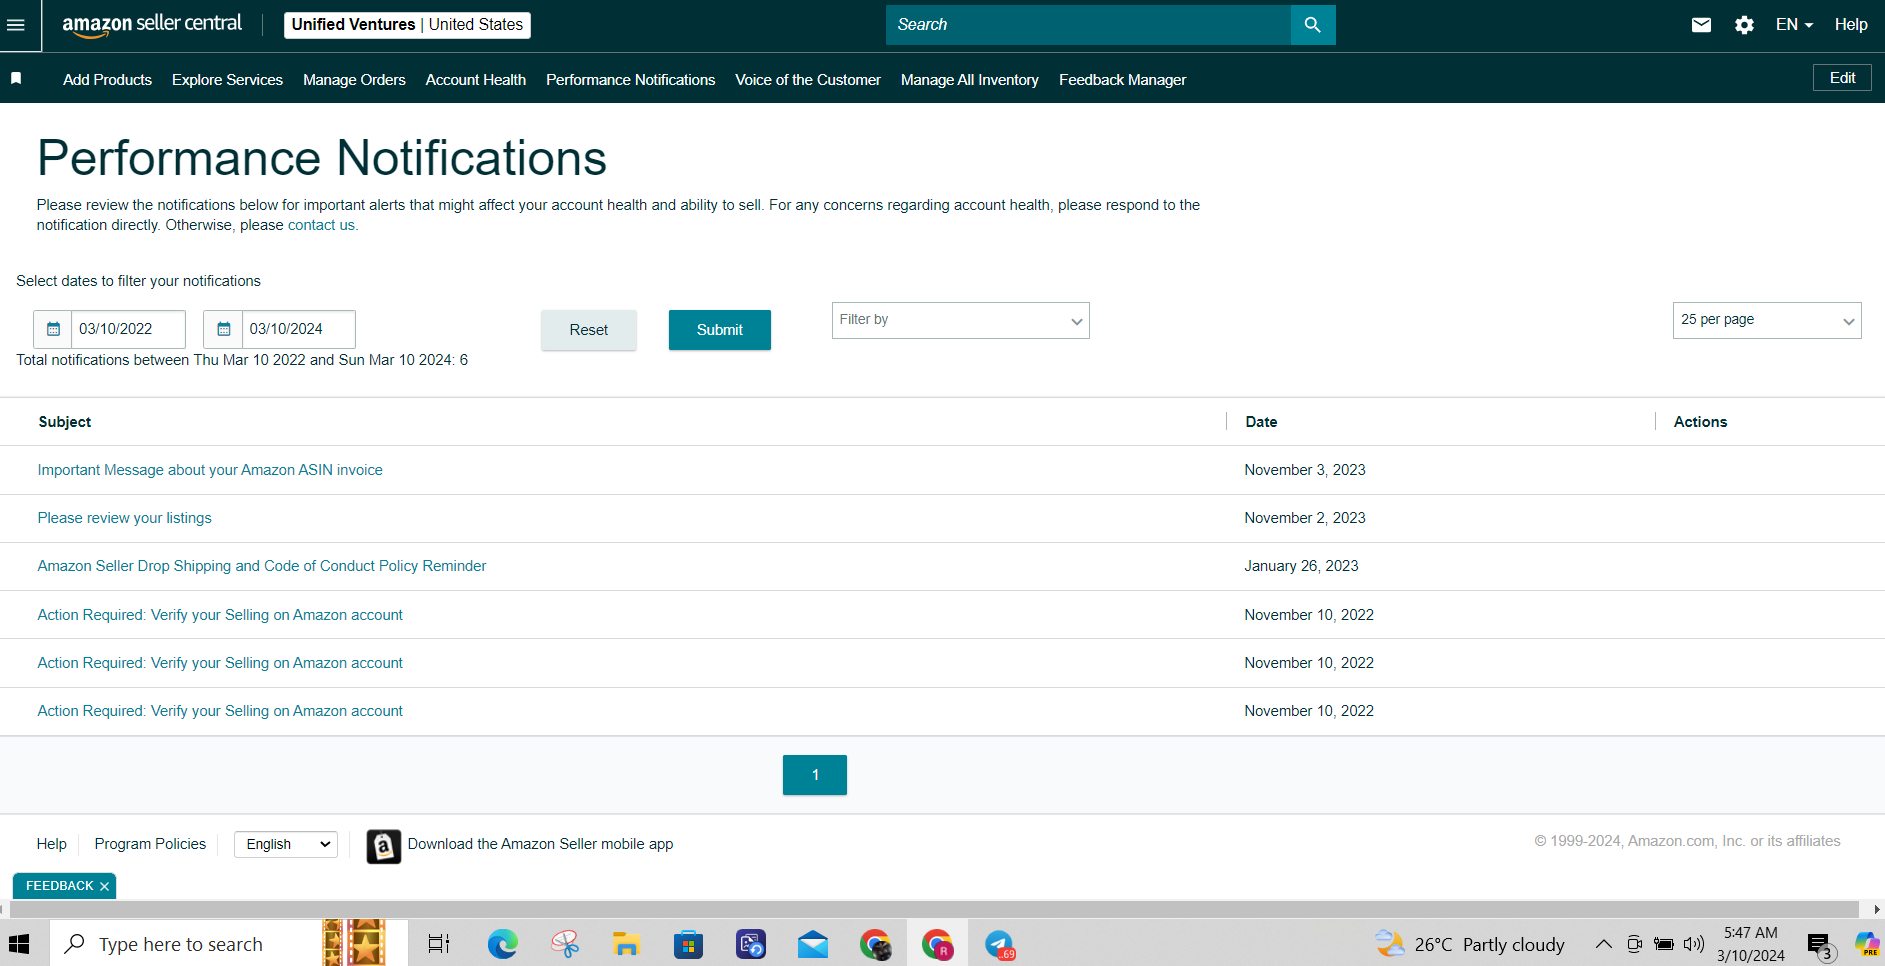Open the Windows notification center icon
The width and height of the screenshot is (1885, 966).
click(x=1820, y=945)
